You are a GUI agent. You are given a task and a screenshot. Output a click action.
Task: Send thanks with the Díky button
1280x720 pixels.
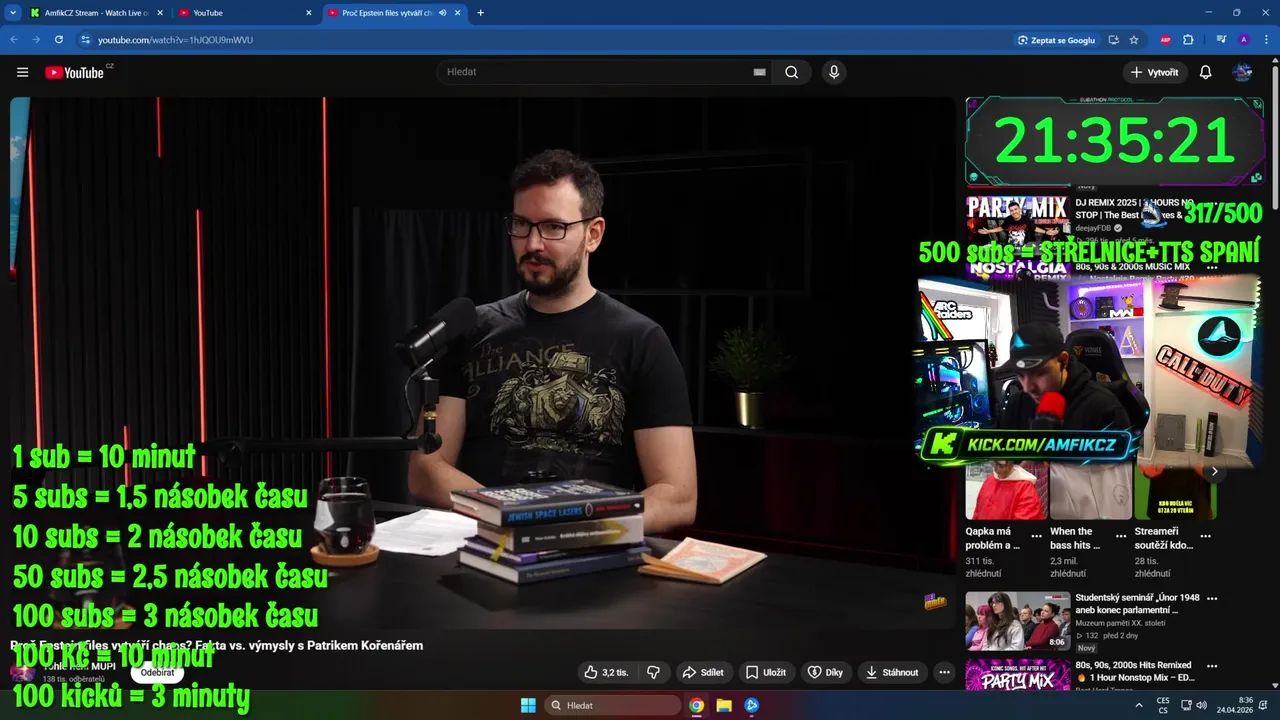(x=826, y=672)
